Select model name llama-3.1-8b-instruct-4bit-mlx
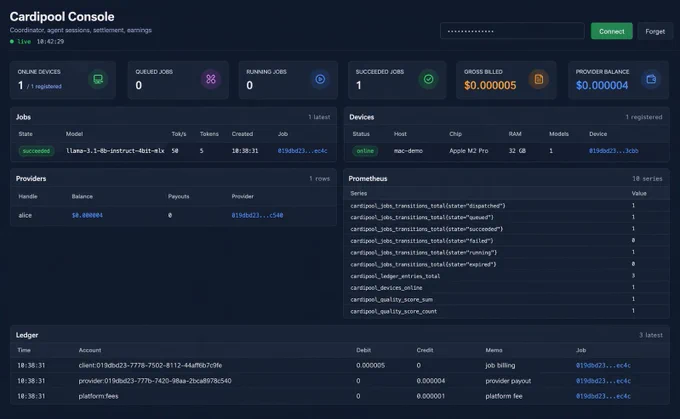This screenshot has height=419, width=680. point(115,151)
